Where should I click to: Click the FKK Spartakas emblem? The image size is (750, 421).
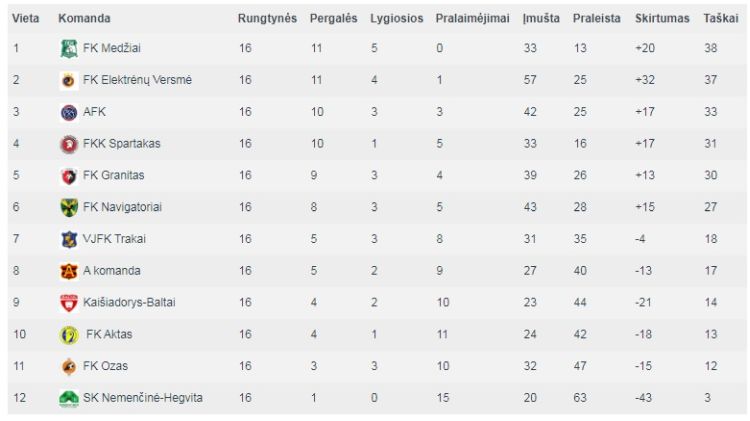(69, 144)
